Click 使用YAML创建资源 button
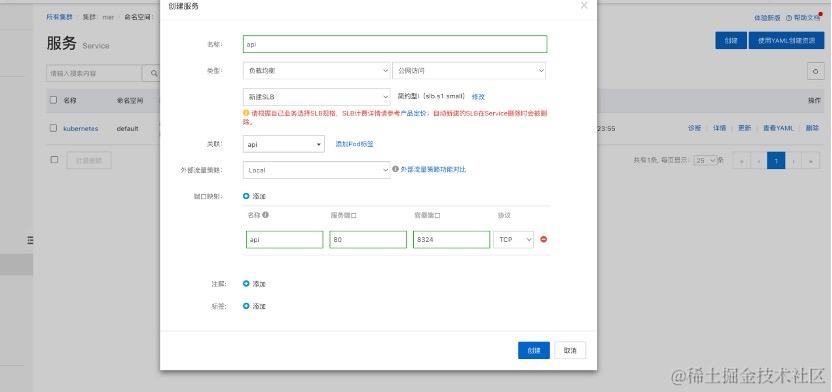This screenshot has width=832, height=392. click(x=786, y=40)
